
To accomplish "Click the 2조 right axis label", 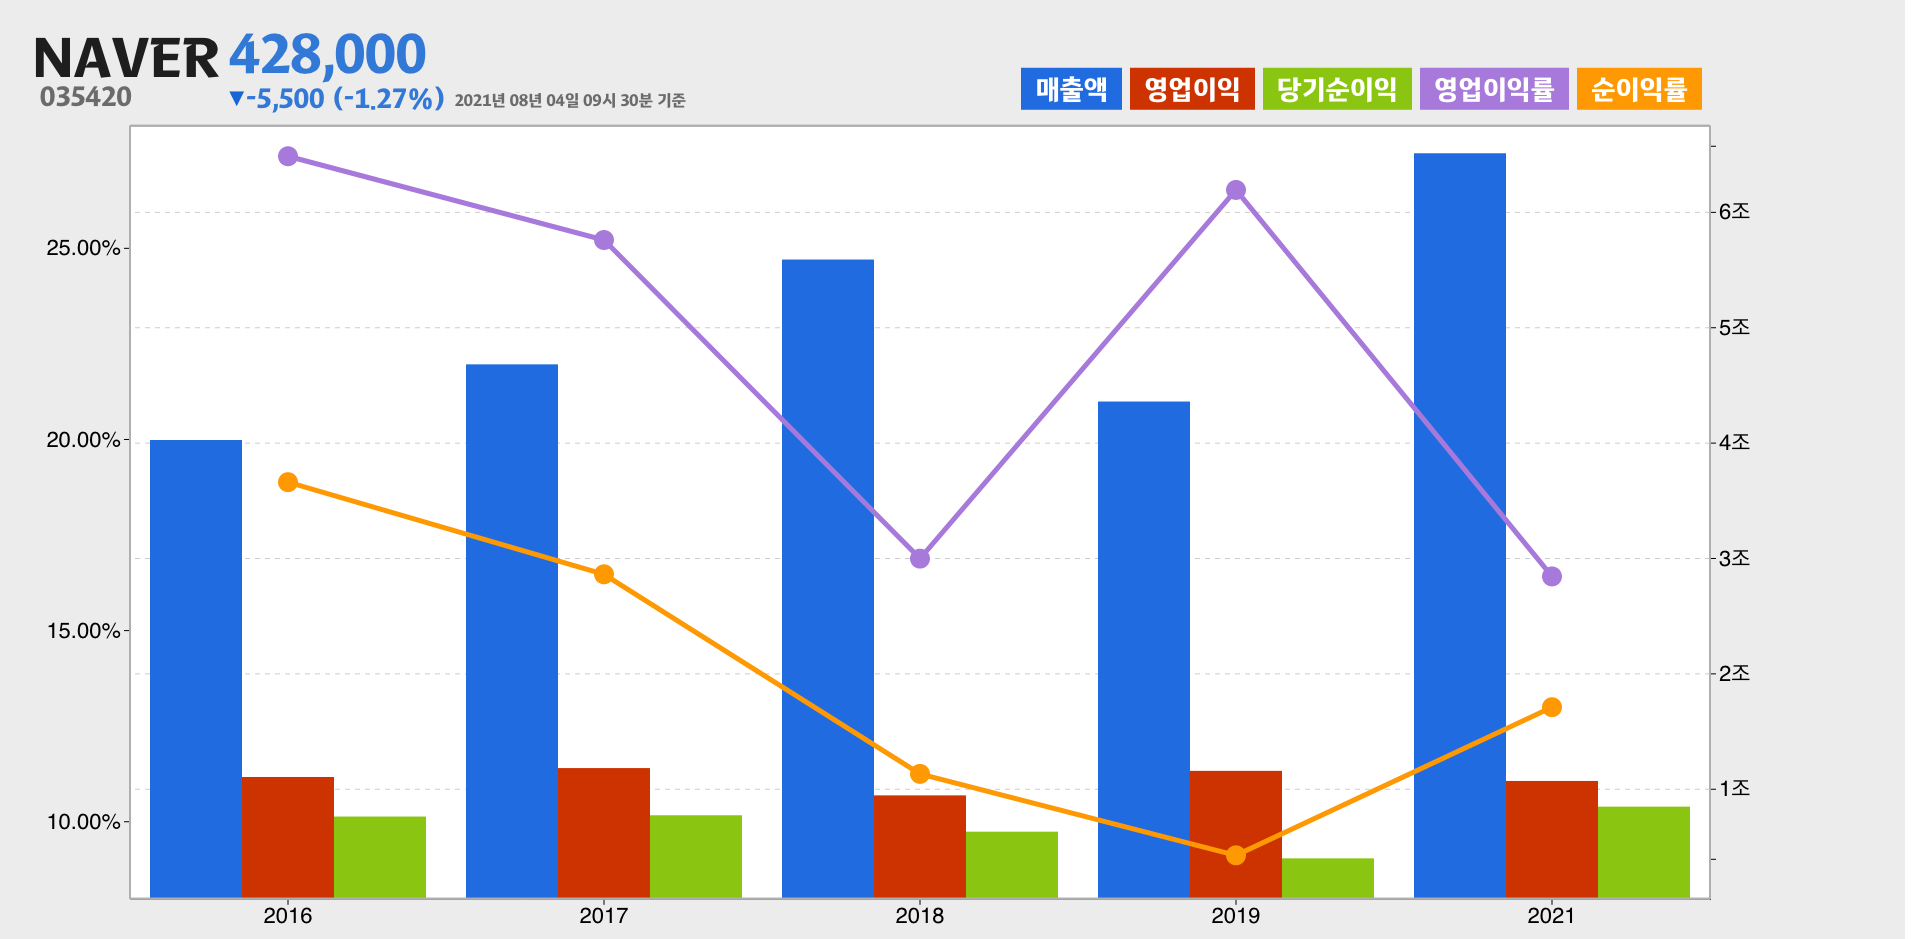I will [1735, 674].
